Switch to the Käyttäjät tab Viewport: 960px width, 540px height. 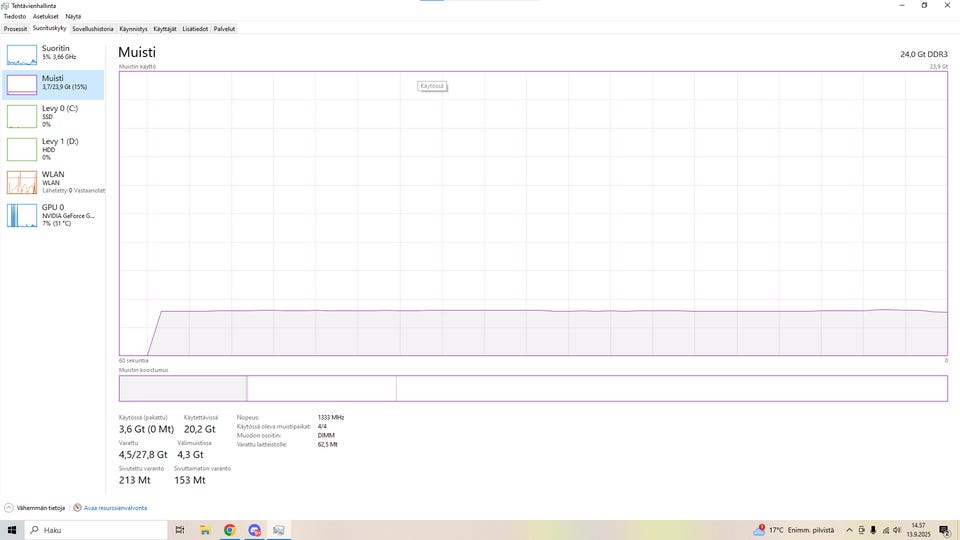(165, 29)
